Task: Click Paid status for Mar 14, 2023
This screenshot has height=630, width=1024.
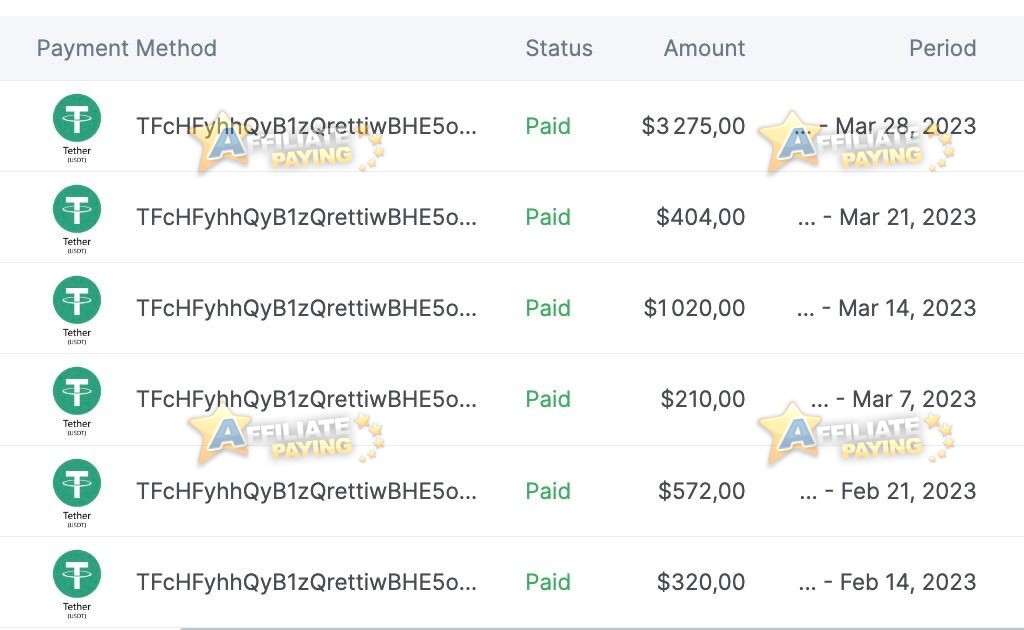Action: [548, 308]
